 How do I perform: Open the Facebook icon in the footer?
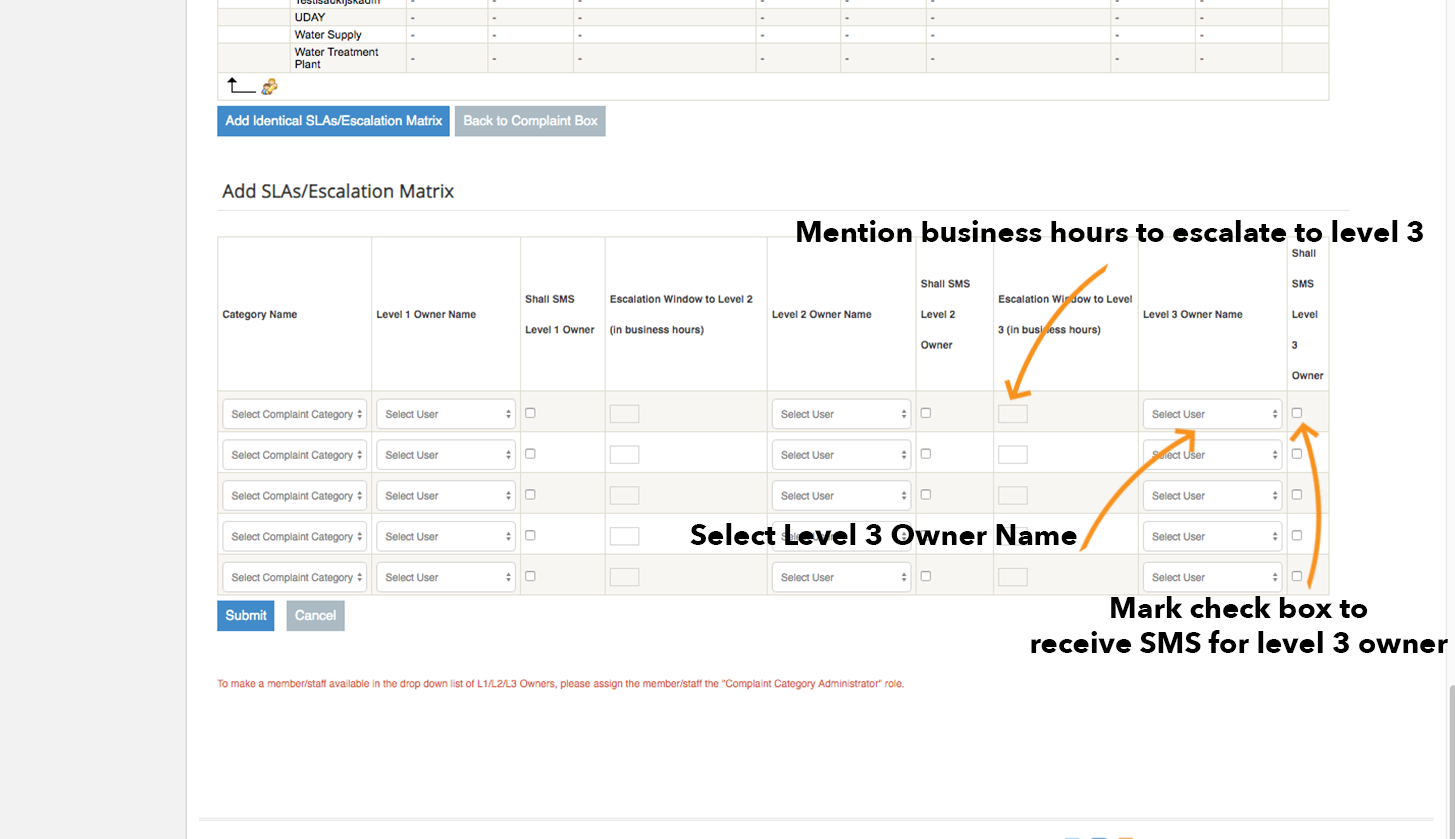coord(1099,836)
